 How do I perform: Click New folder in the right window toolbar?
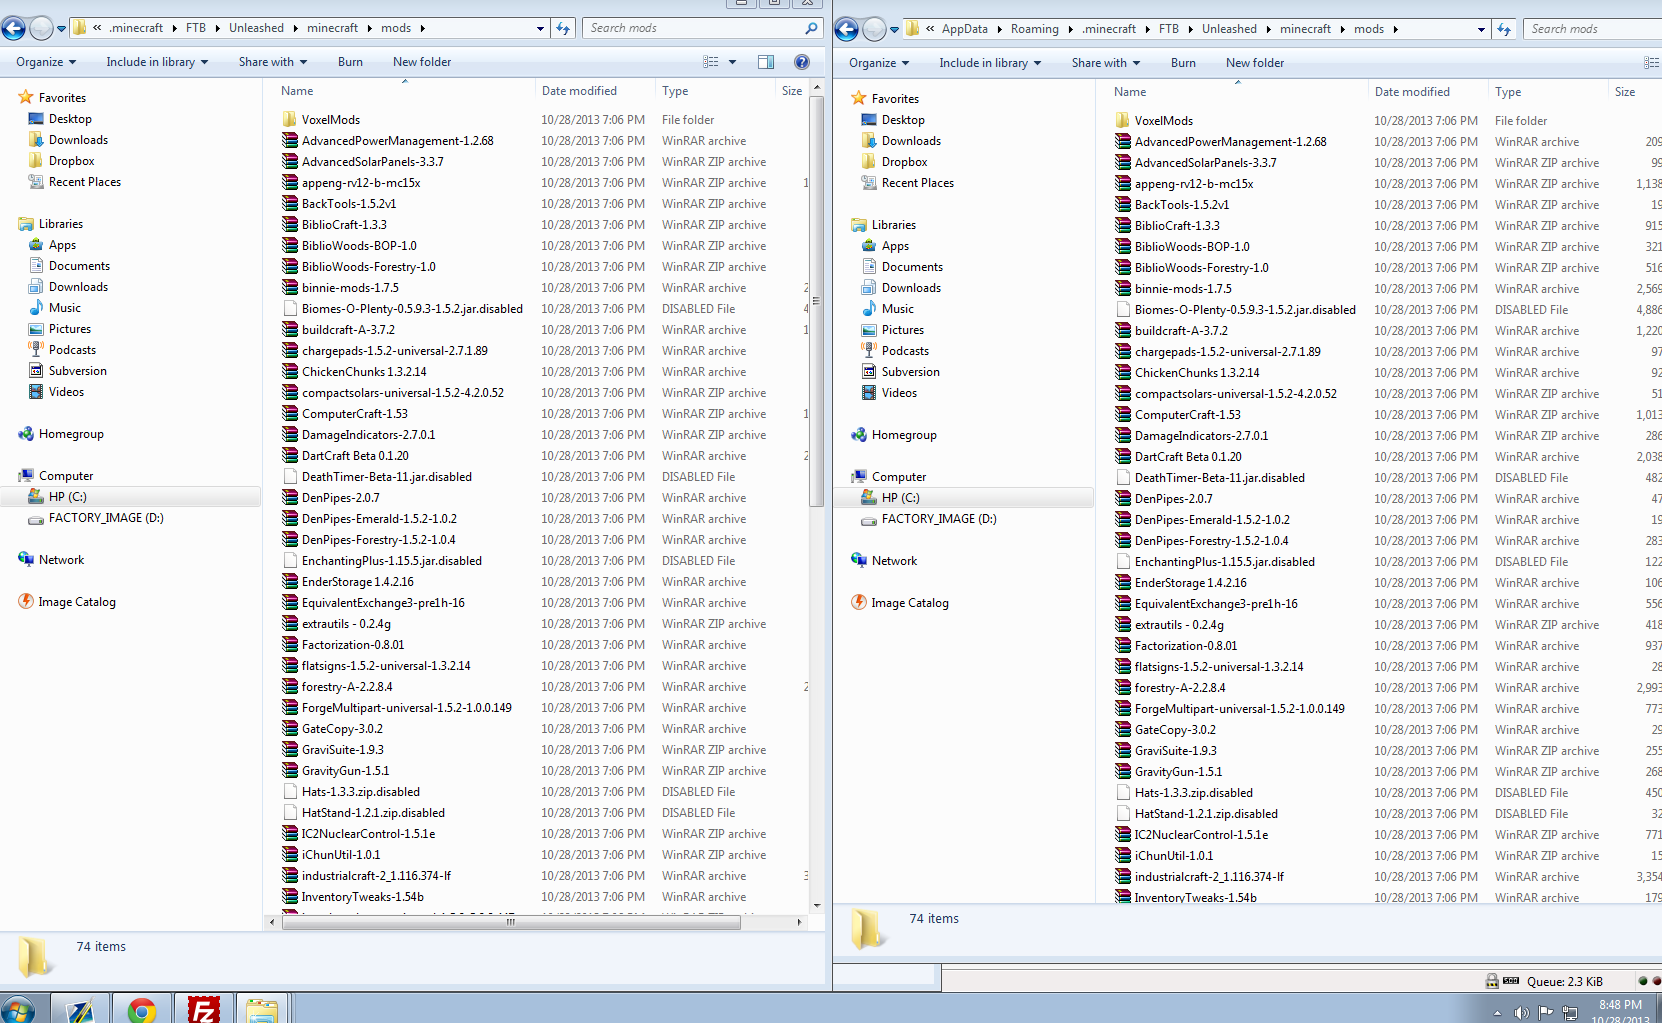[x=1255, y=63]
